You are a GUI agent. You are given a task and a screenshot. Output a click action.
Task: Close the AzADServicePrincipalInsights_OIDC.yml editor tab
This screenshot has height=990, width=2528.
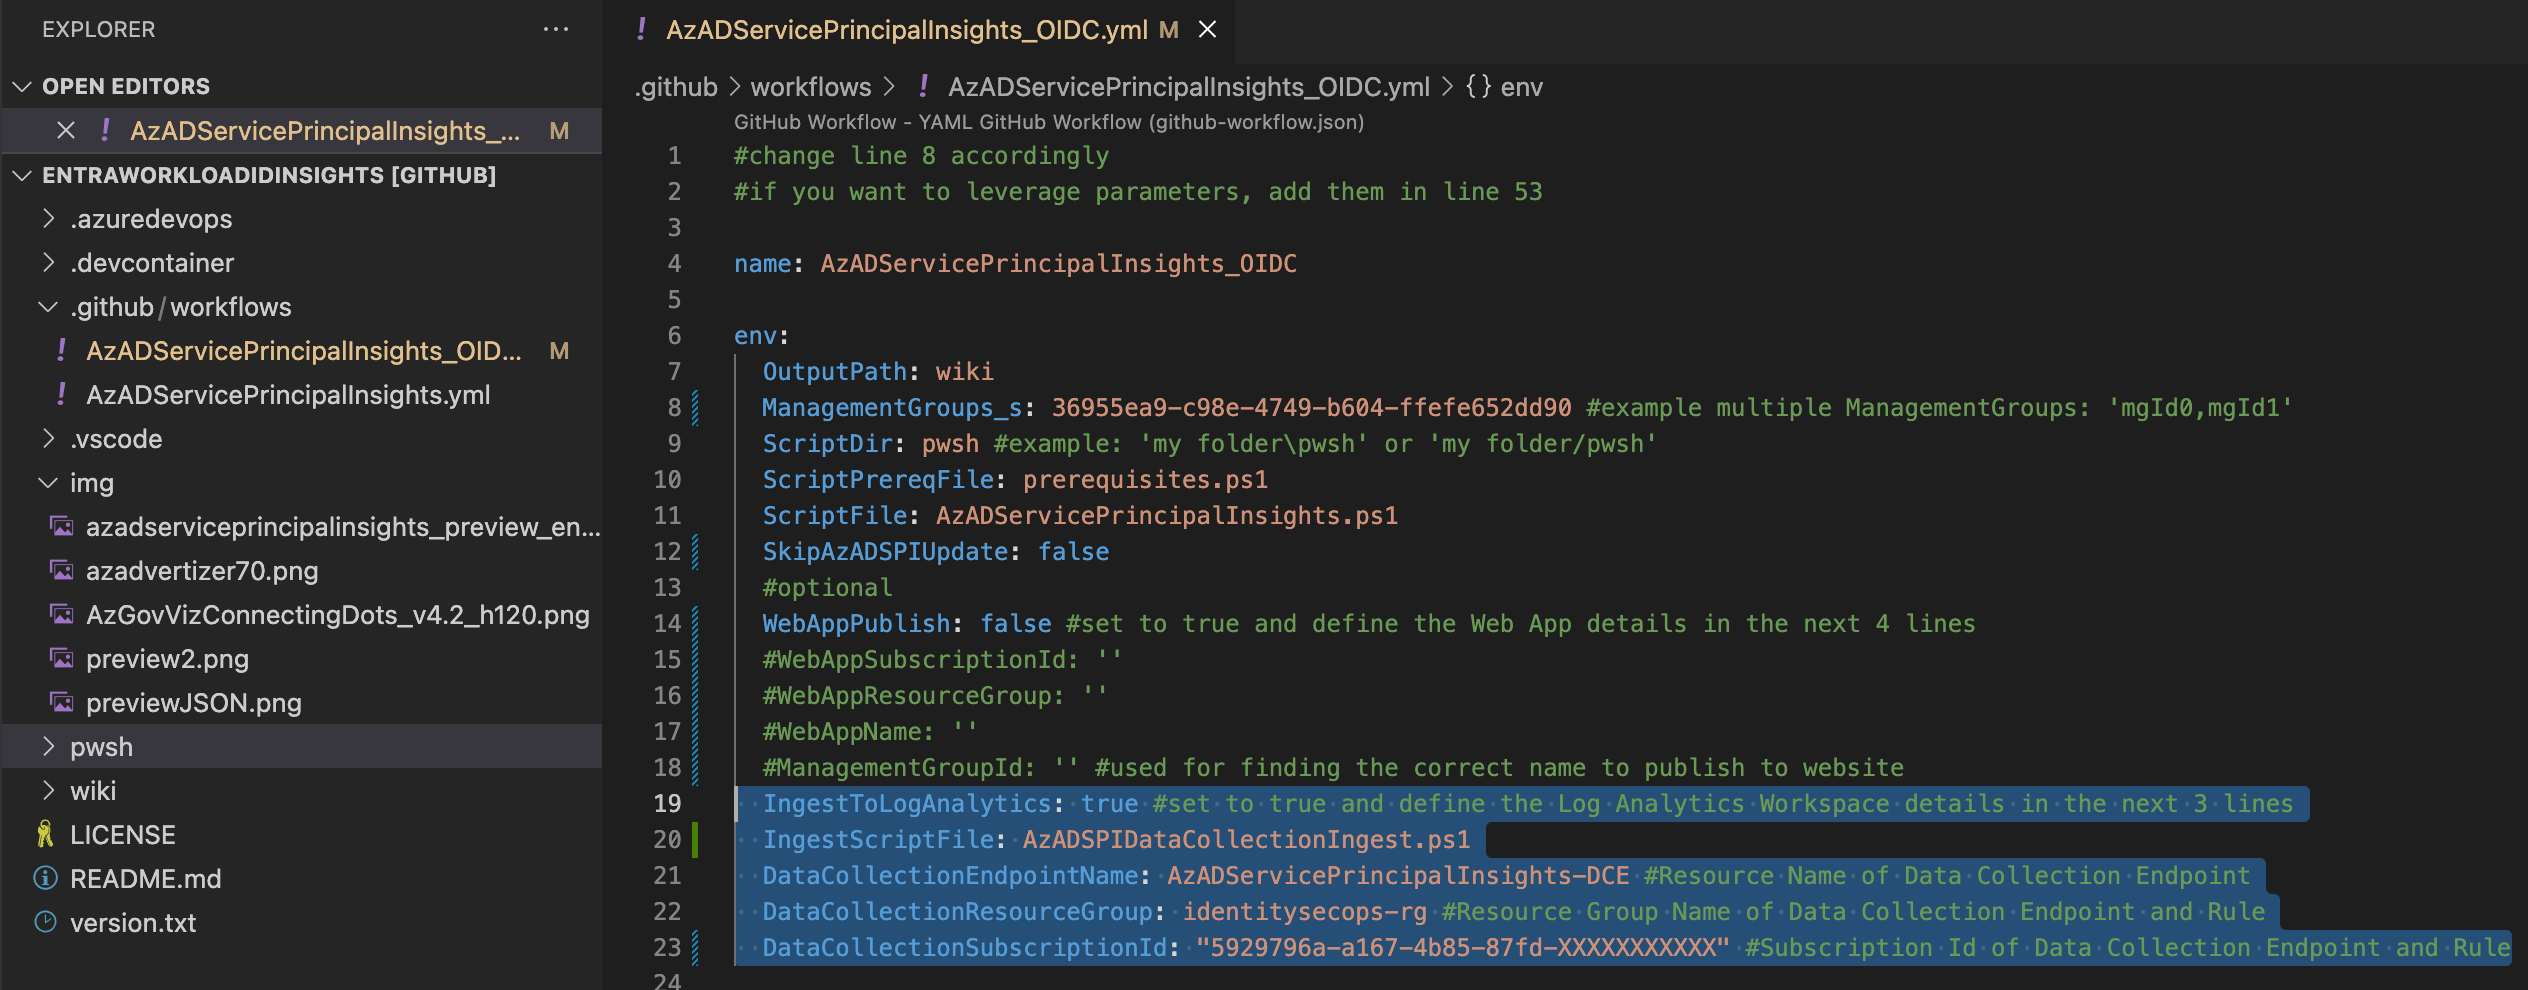coord(1207,30)
